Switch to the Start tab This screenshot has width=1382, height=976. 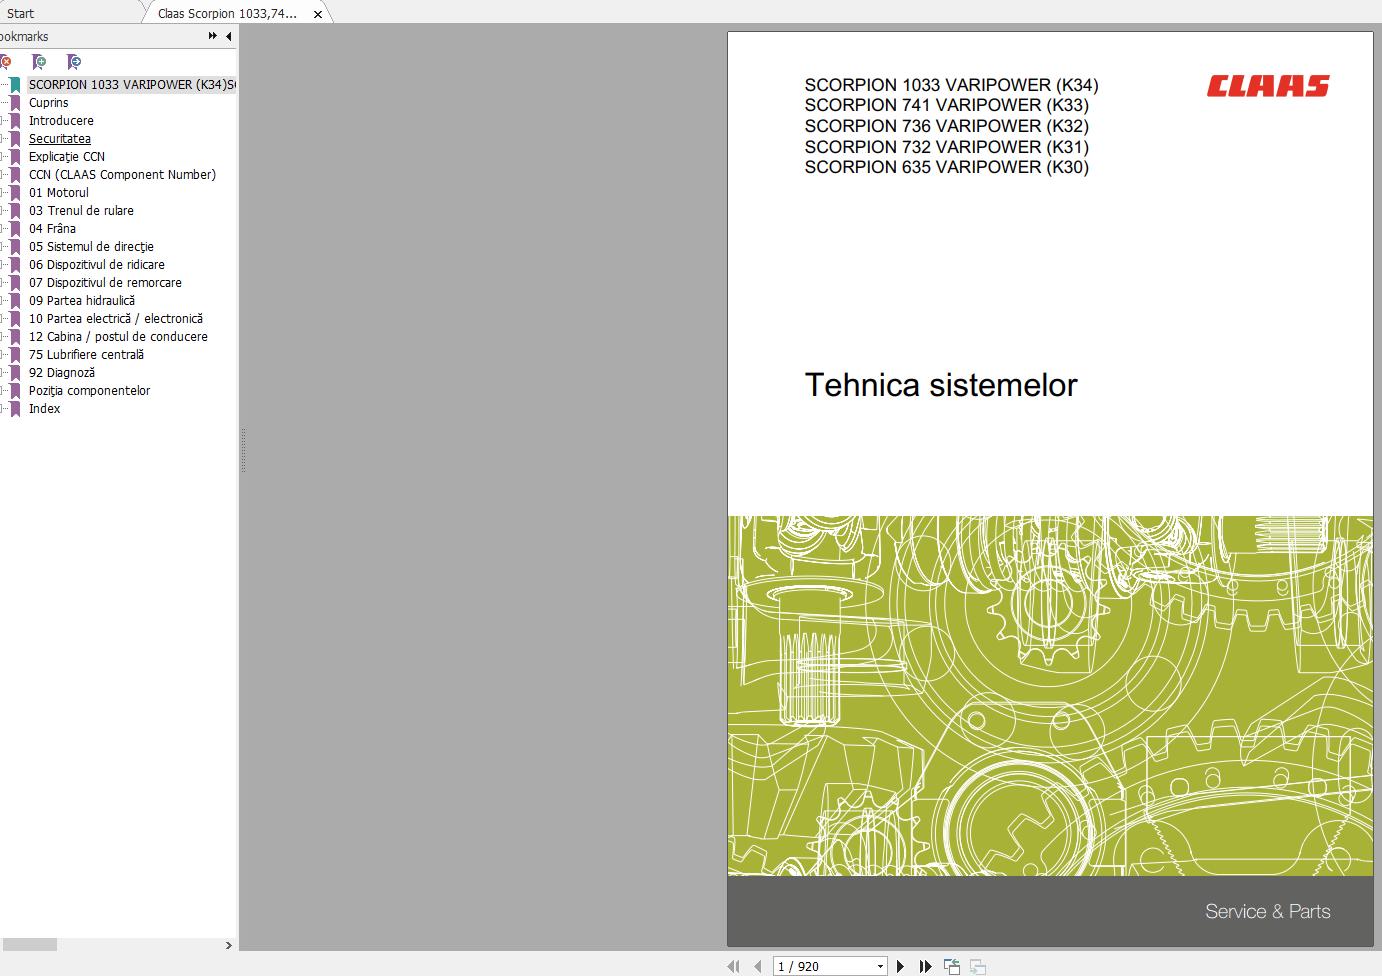click(x=19, y=13)
